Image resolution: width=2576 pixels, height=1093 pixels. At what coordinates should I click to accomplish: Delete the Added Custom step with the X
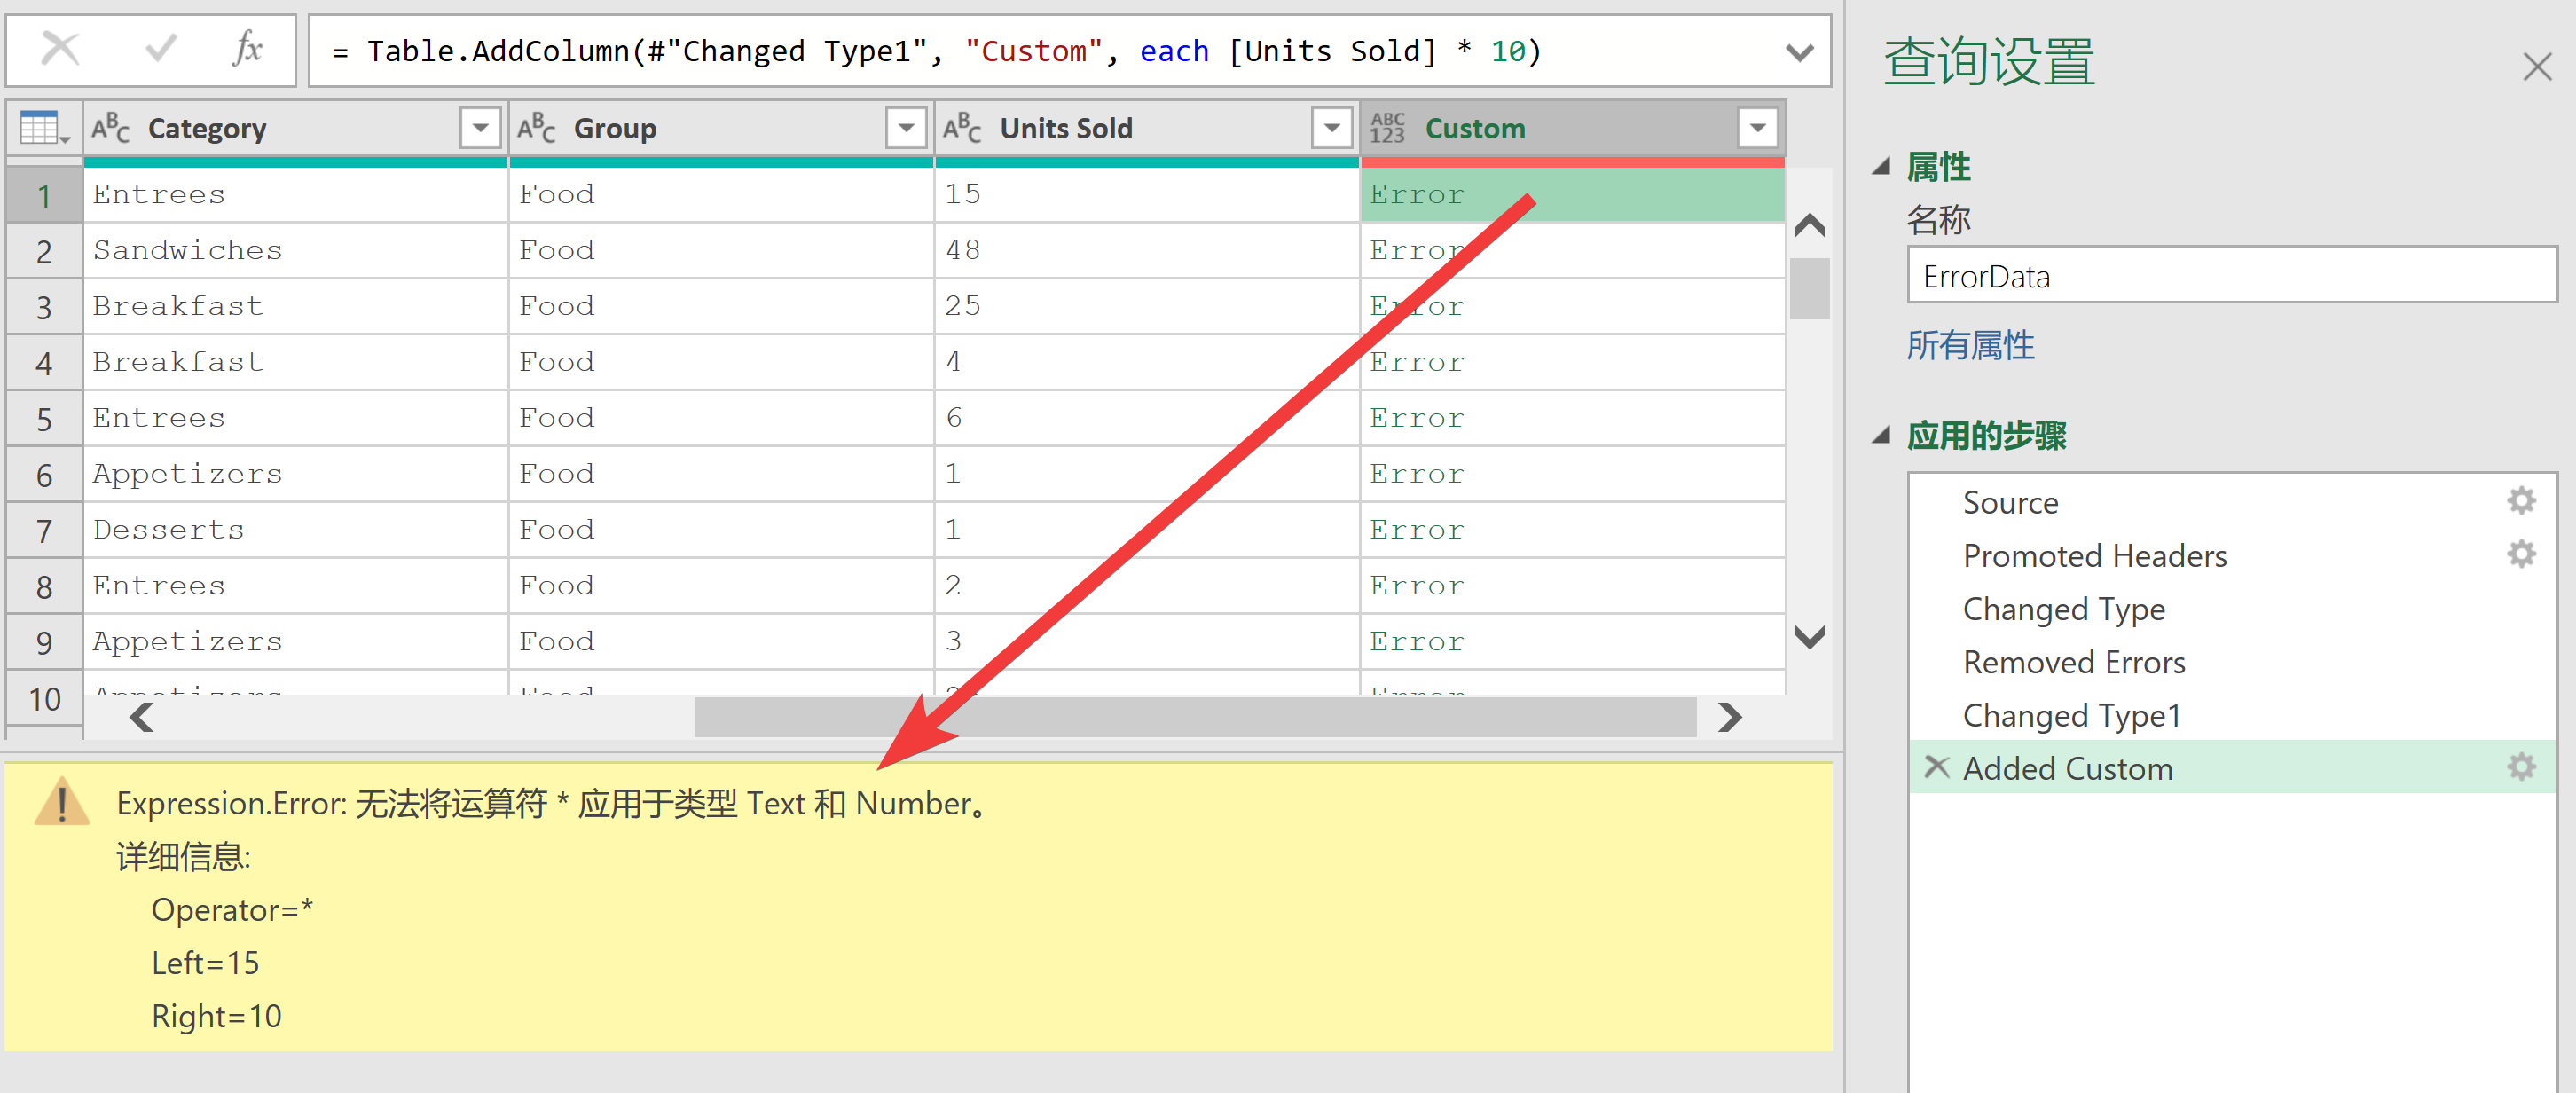pyautogui.click(x=1936, y=767)
